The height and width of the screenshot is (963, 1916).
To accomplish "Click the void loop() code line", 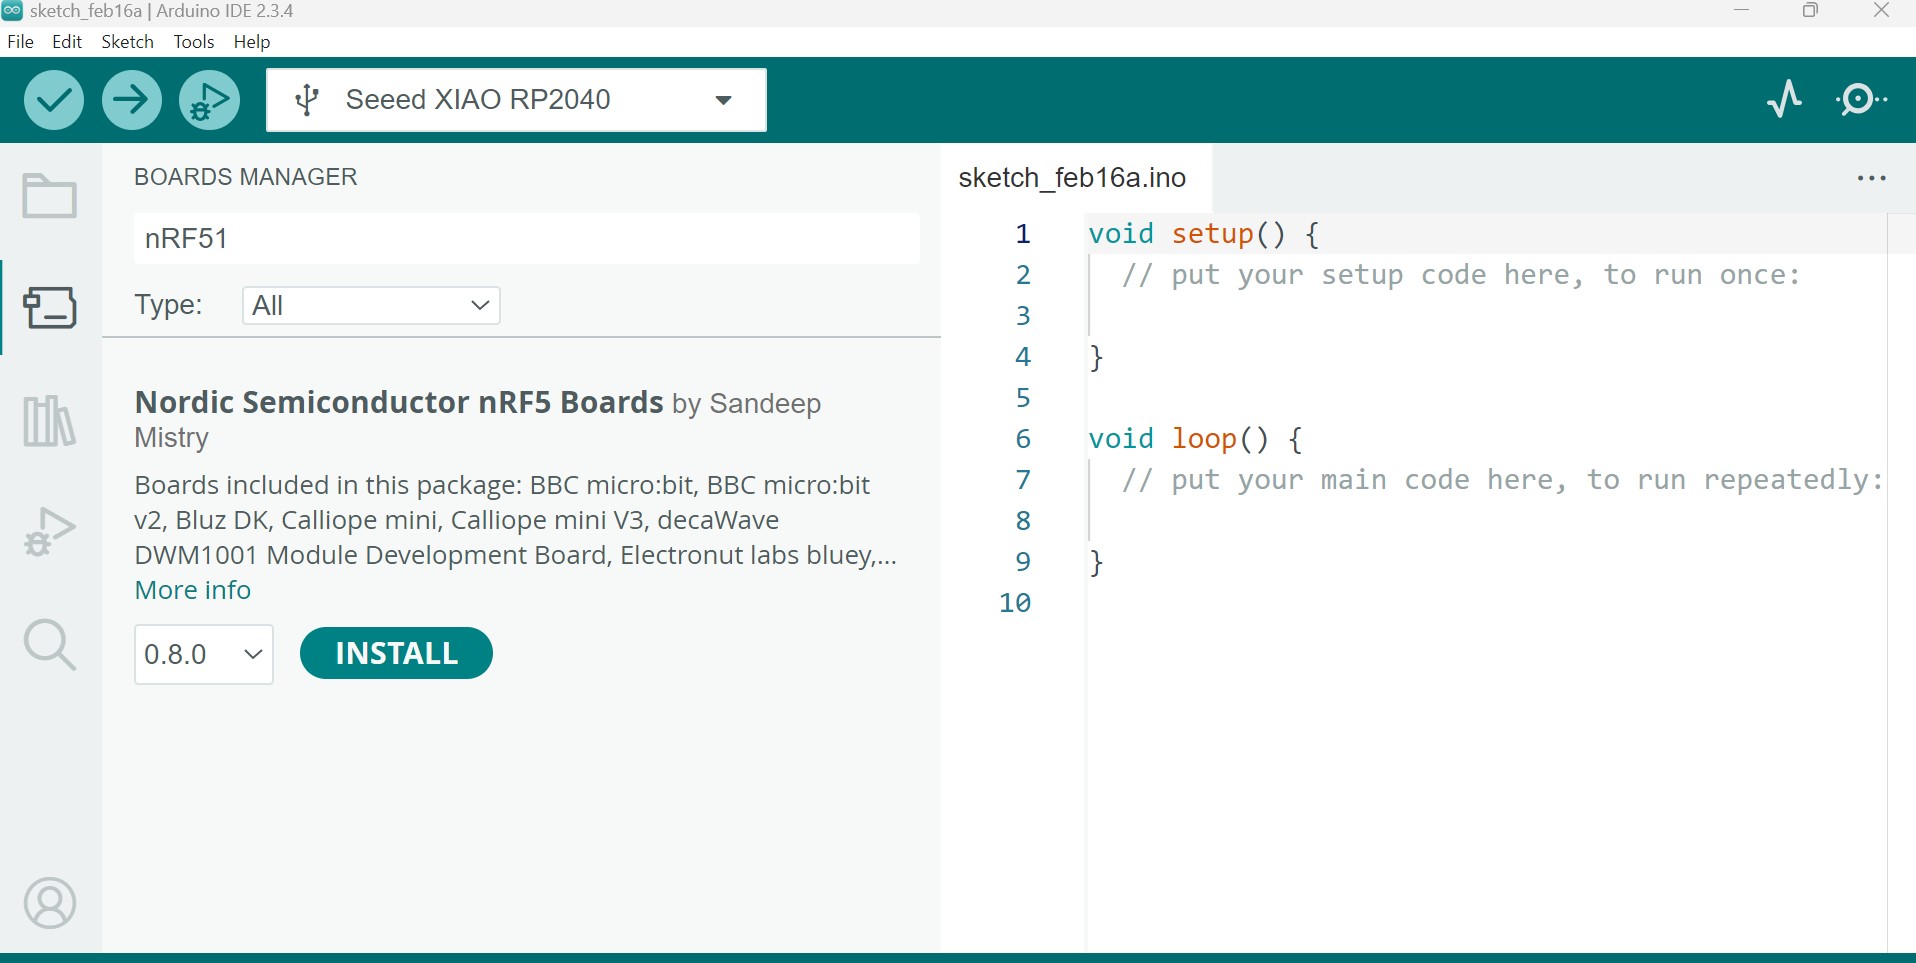I will (1196, 439).
